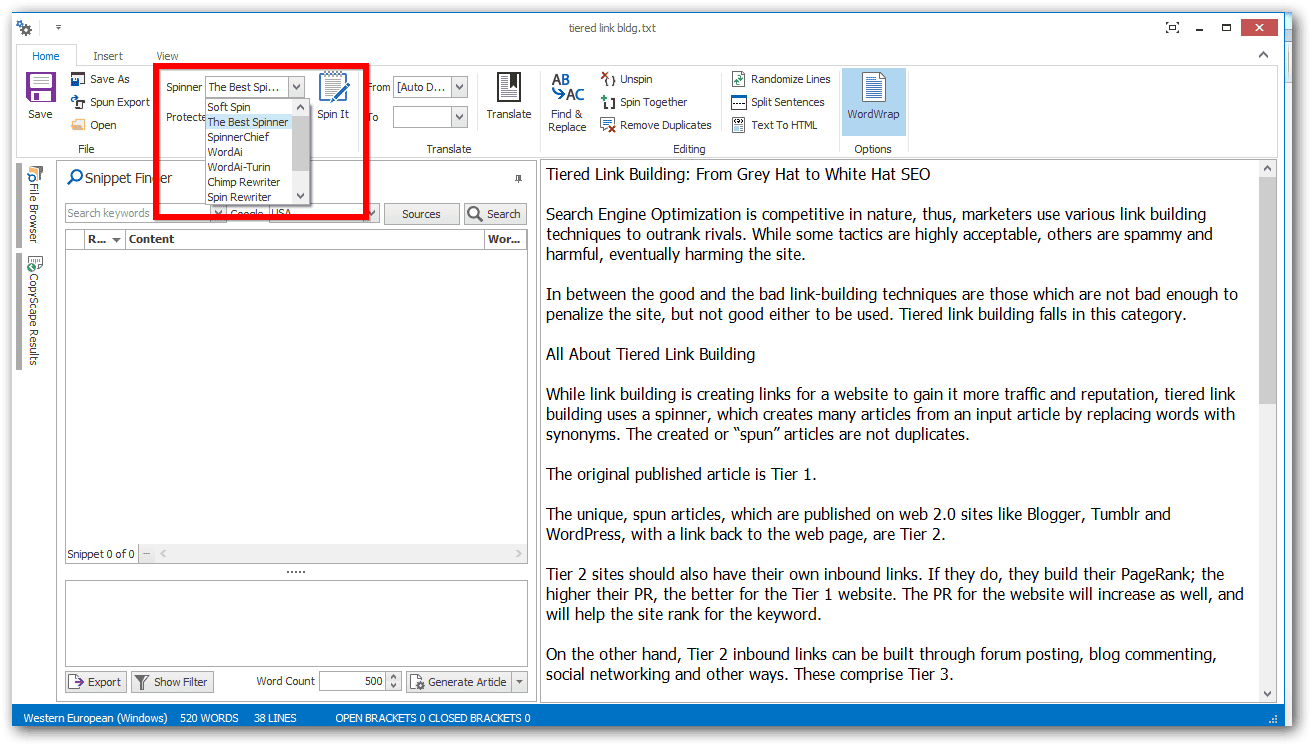Screen dimensions: 1312x746
Task: Click the Generate Article button
Action: click(458, 682)
